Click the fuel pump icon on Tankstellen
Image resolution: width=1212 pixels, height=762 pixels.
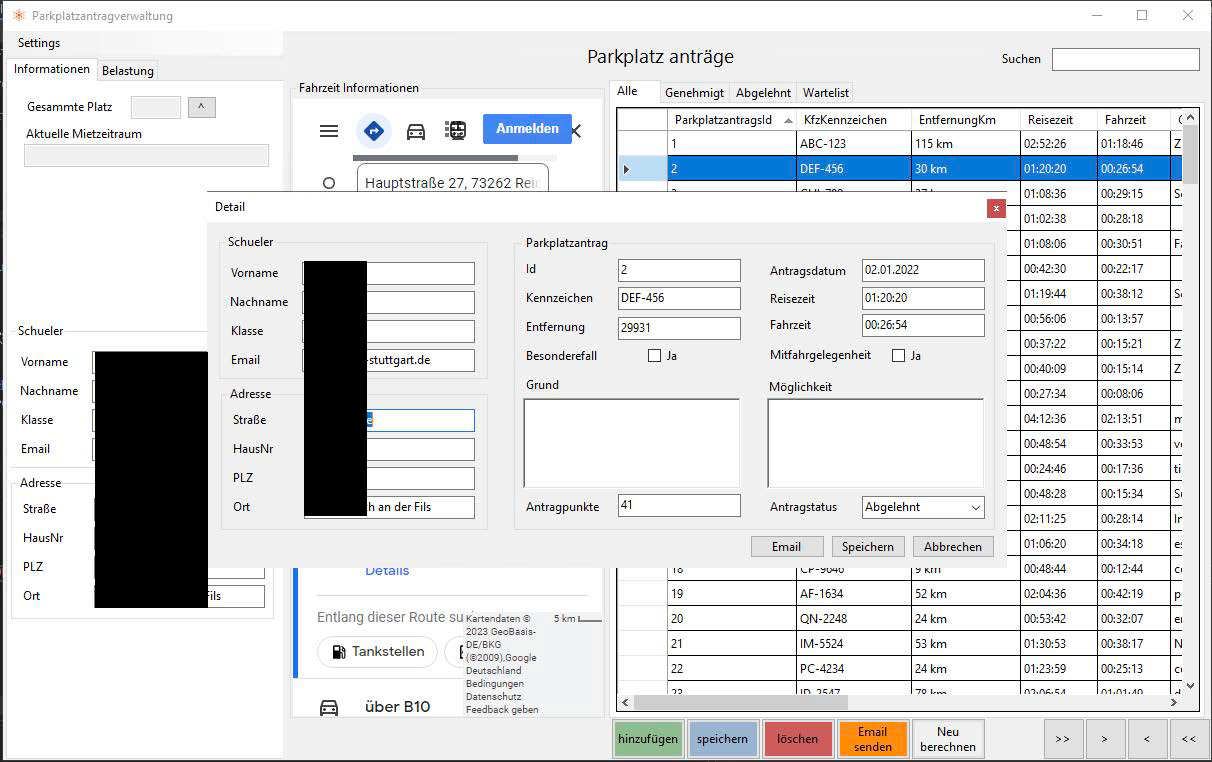(337, 651)
